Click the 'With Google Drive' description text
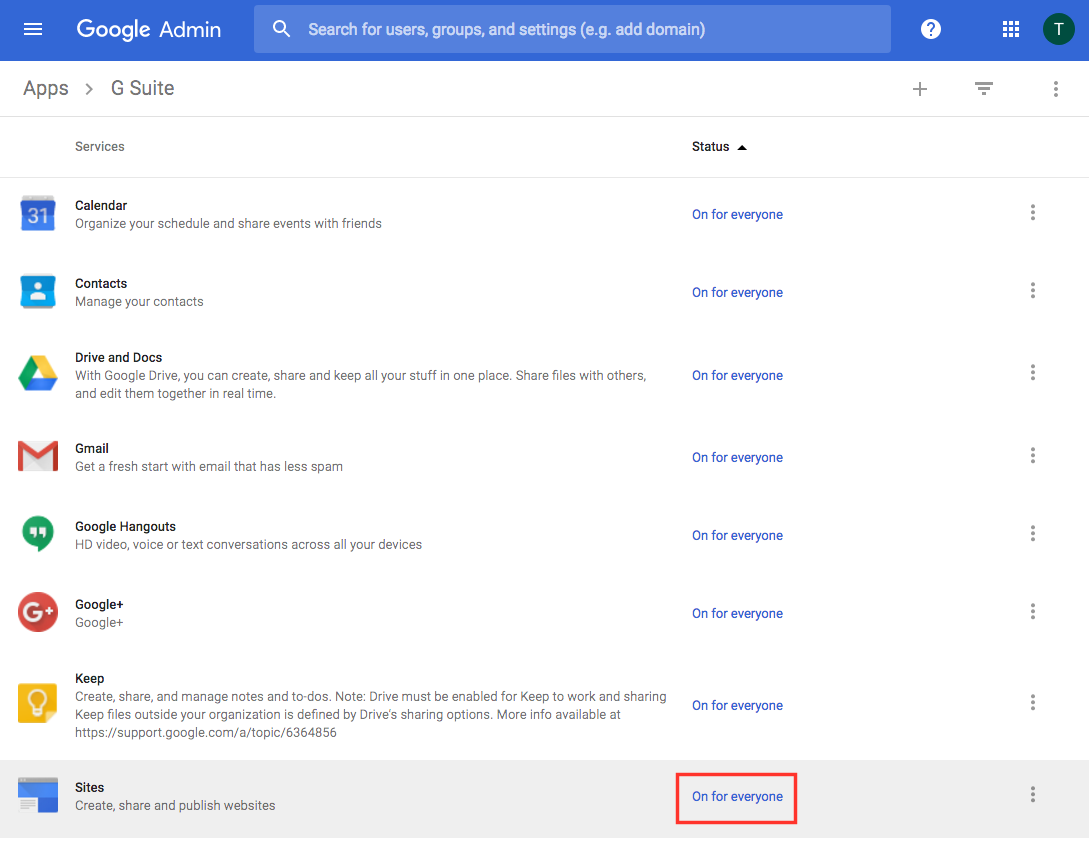This screenshot has width=1089, height=849. coord(360,384)
